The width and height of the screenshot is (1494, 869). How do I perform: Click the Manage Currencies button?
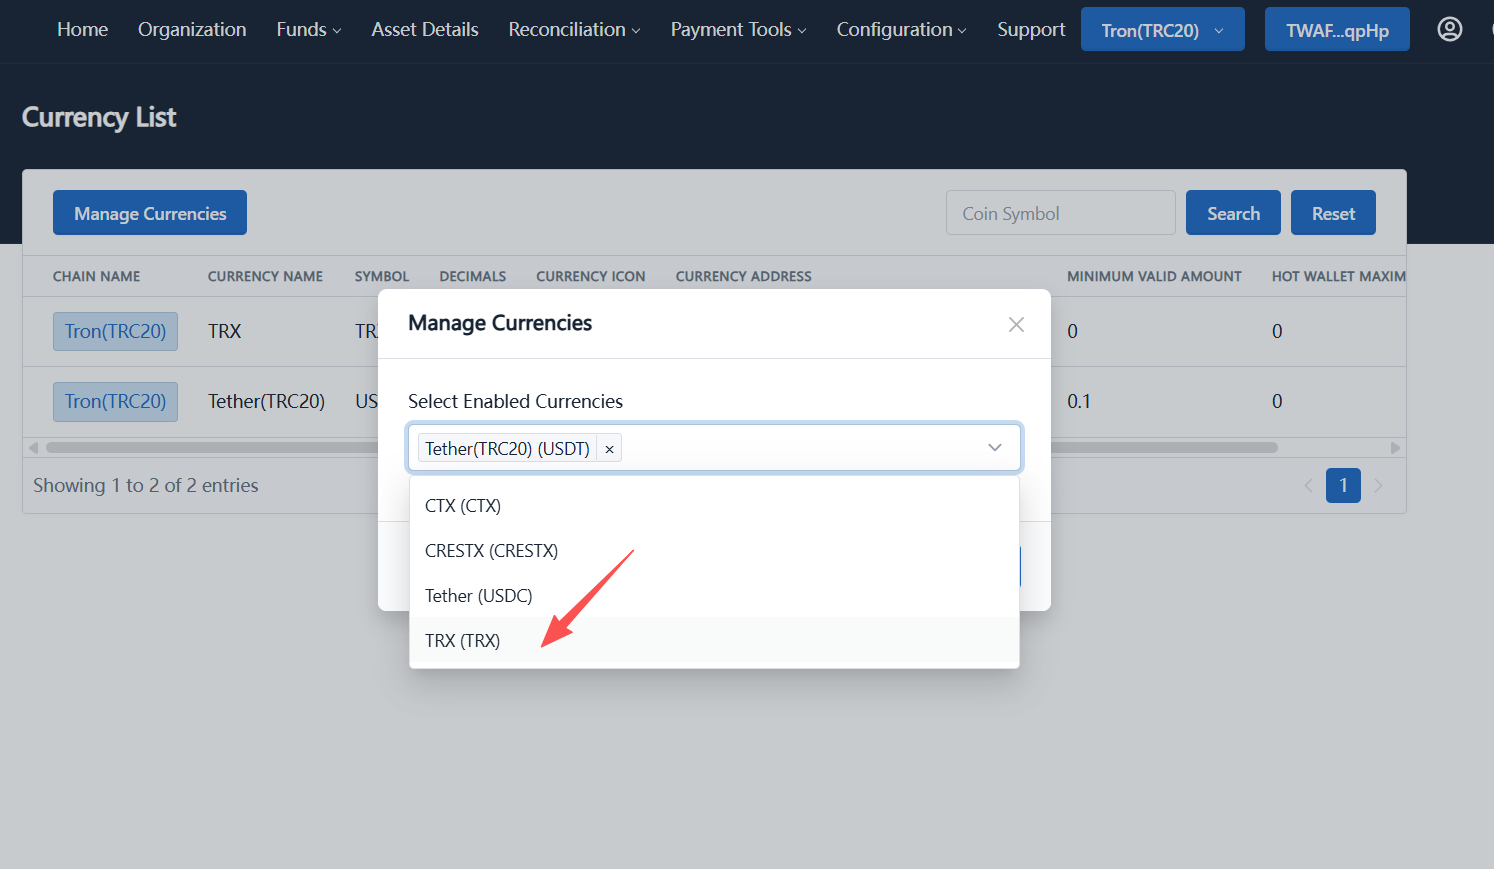(149, 212)
